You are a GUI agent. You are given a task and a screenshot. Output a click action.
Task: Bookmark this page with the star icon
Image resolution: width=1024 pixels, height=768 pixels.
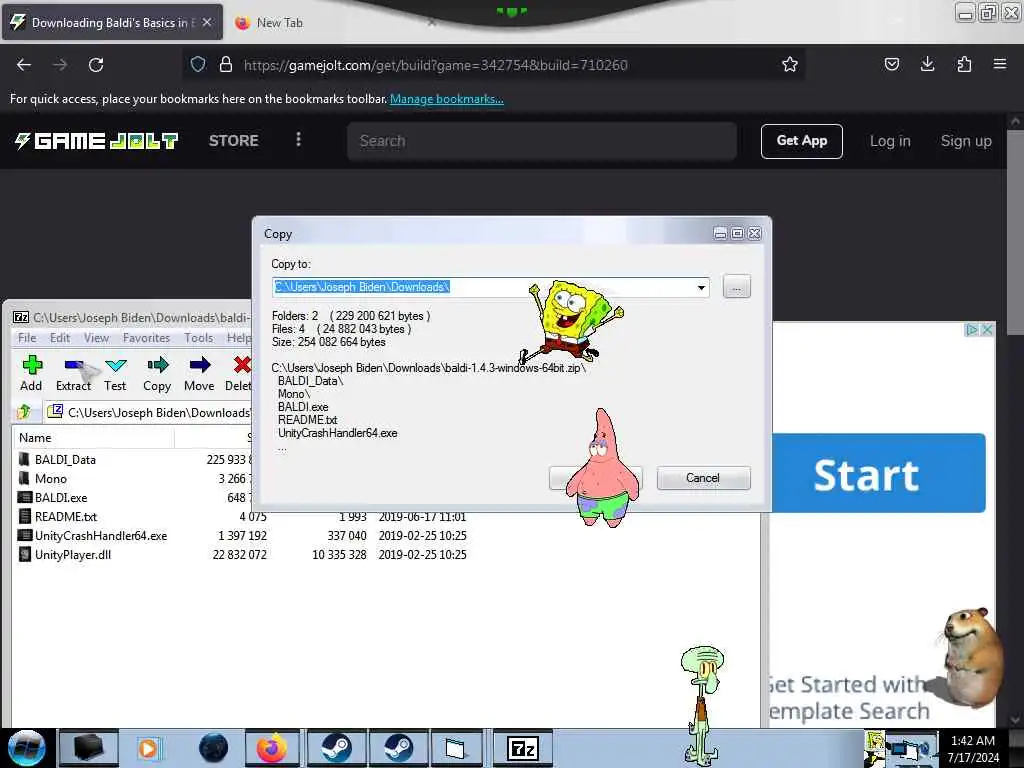(x=790, y=64)
